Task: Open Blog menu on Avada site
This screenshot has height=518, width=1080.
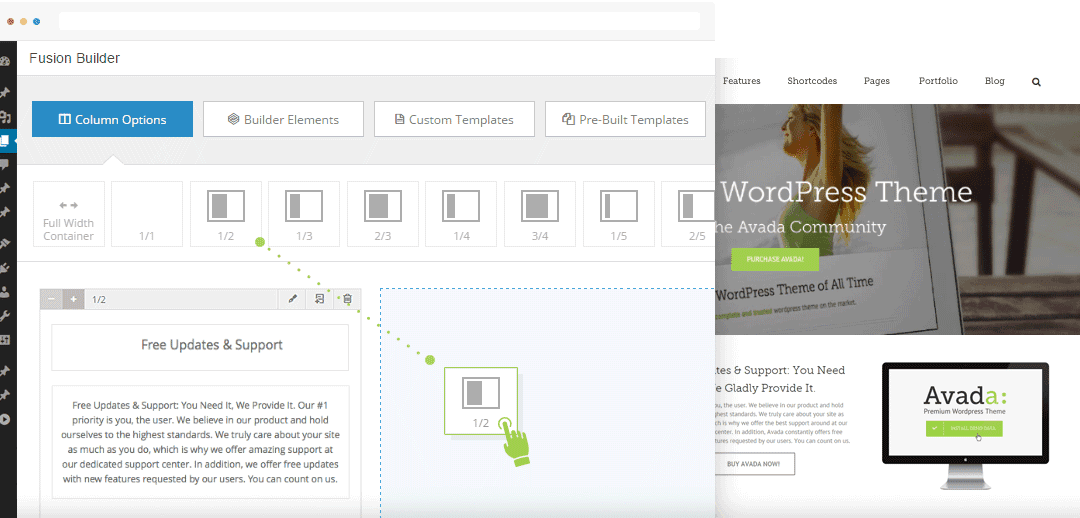Action: (995, 81)
